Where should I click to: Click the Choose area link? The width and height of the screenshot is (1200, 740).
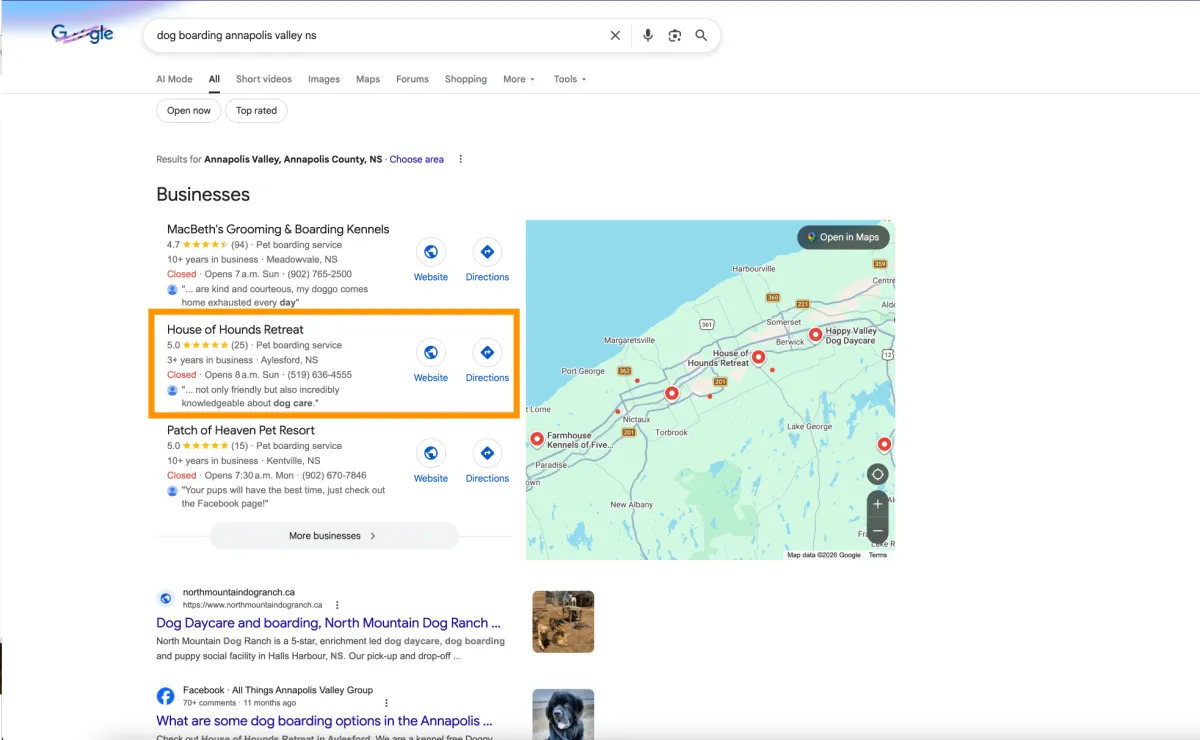(x=417, y=159)
